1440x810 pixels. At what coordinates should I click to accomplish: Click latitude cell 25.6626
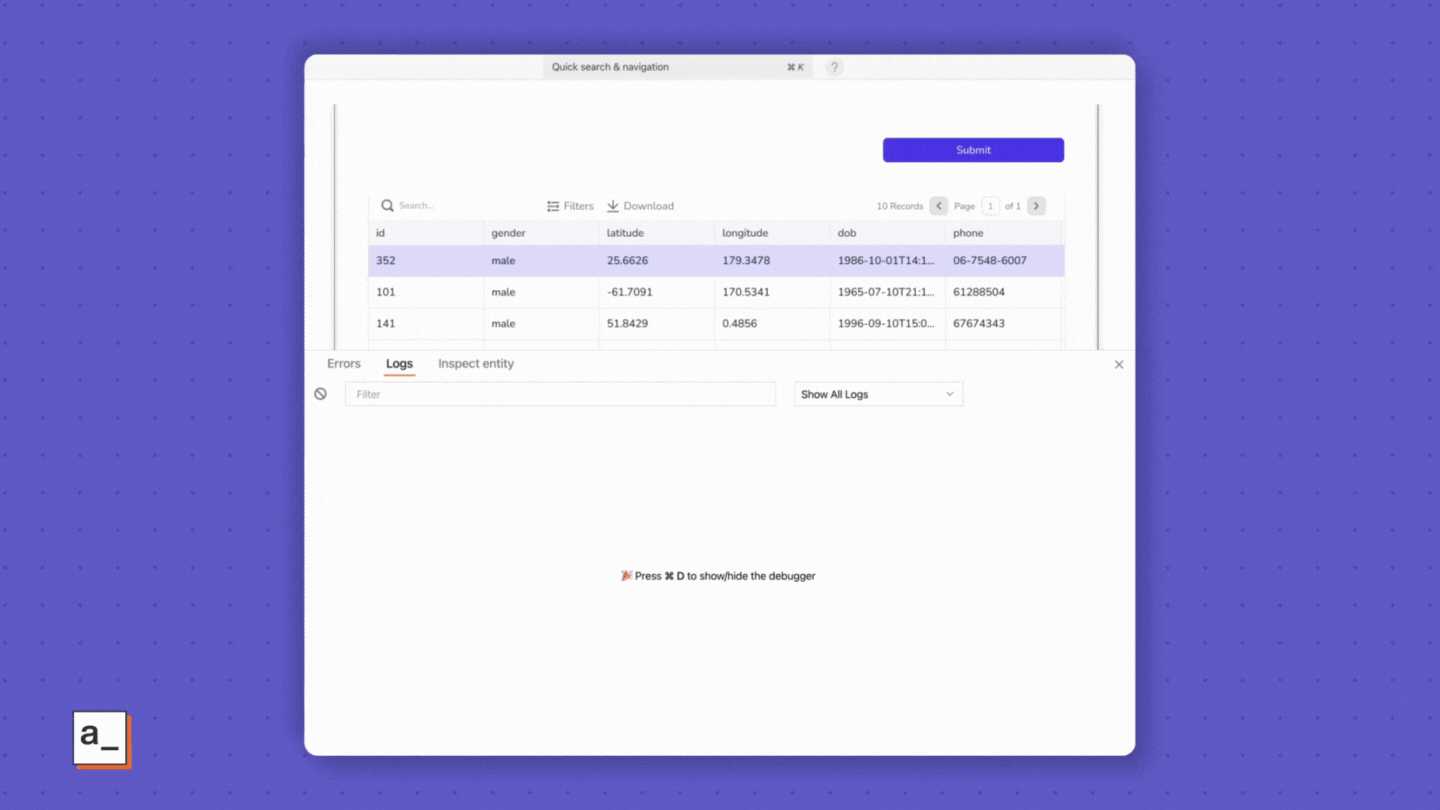(x=627, y=261)
